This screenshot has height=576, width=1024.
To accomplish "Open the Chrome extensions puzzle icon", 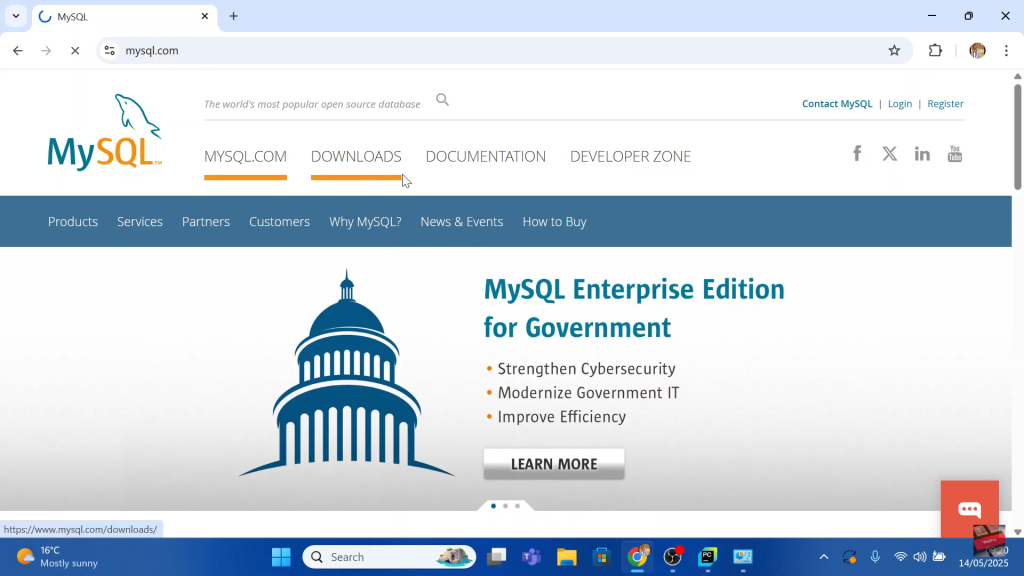I will tap(935, 50).
